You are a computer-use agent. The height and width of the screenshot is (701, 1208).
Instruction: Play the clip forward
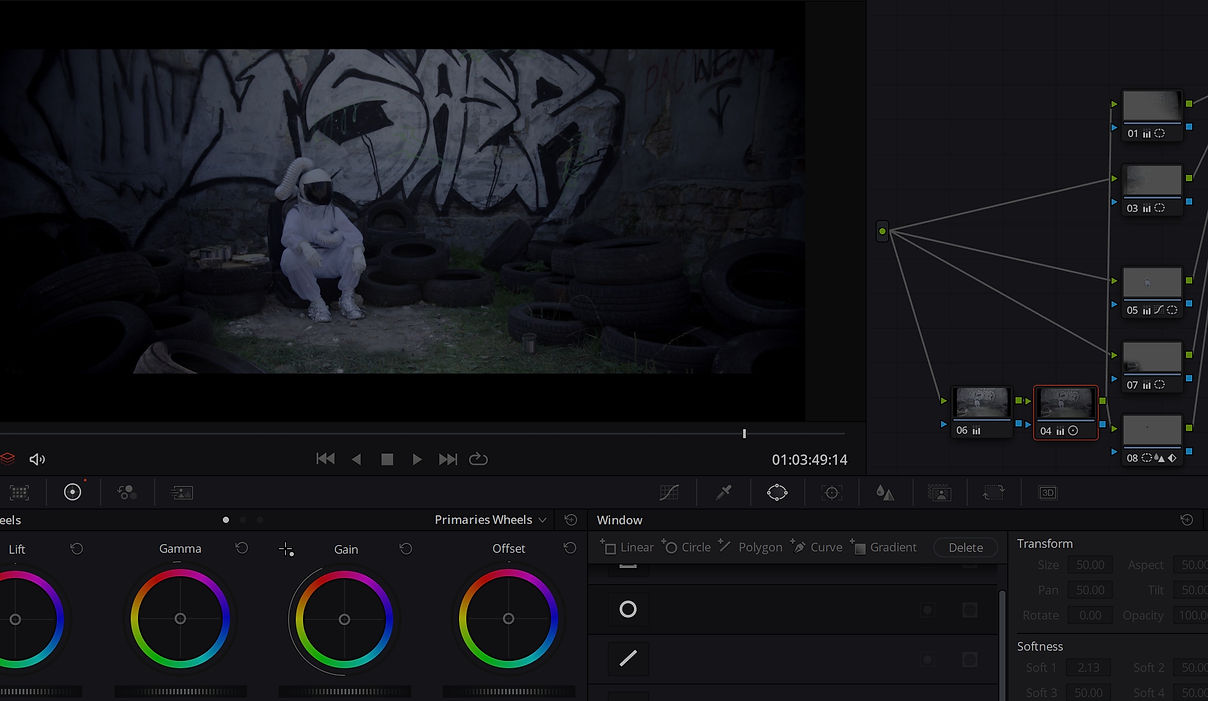tap(417, 459)
